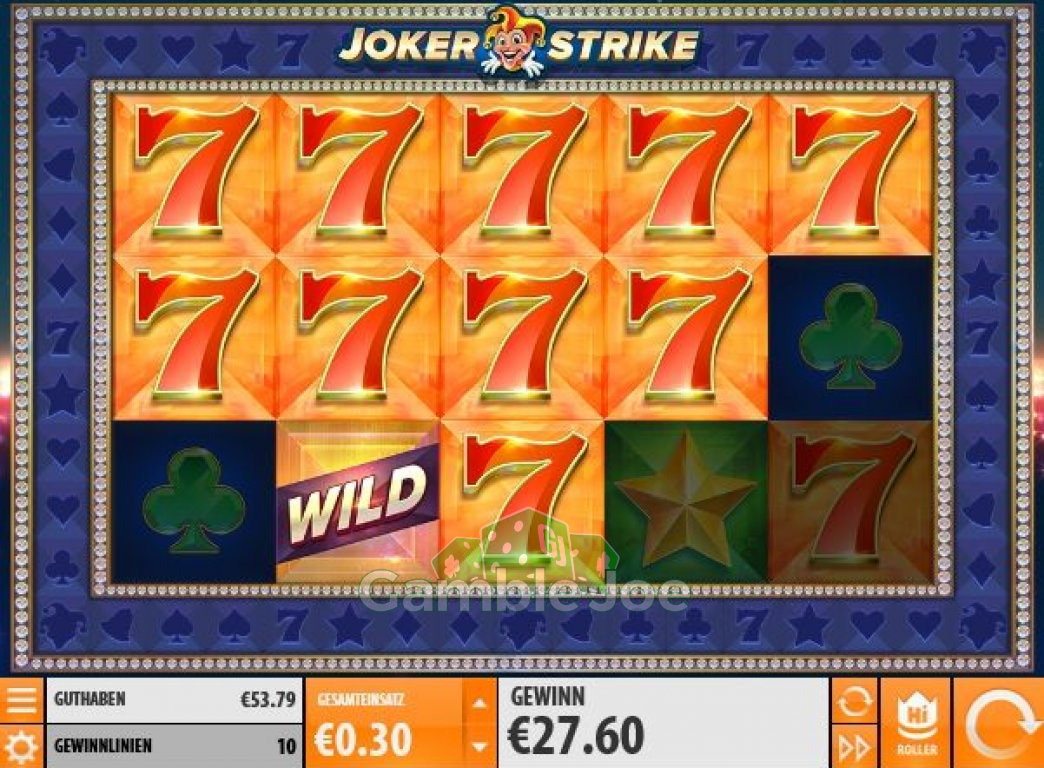Click the dimmed seven in bottom-right reel

[850, 502]
